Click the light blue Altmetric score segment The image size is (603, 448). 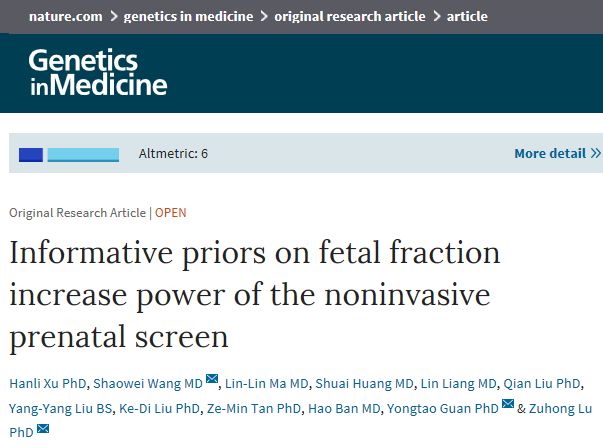(83, 154)
